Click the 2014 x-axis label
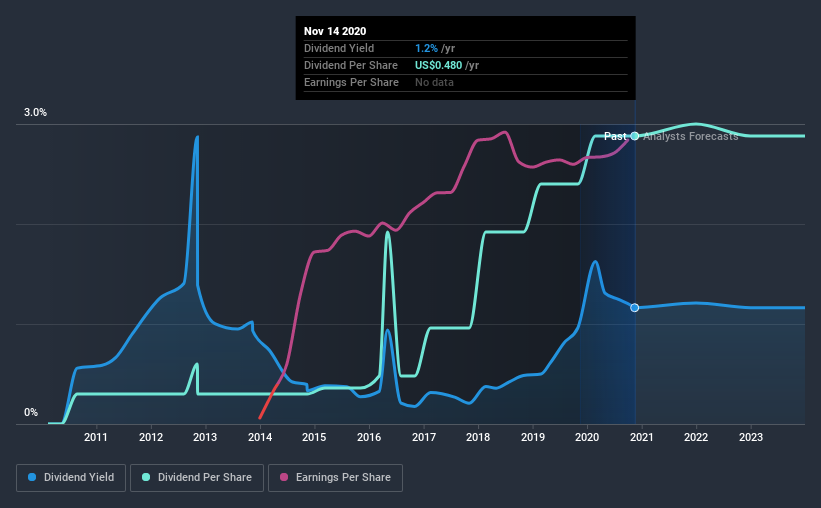 pos(260,437)
